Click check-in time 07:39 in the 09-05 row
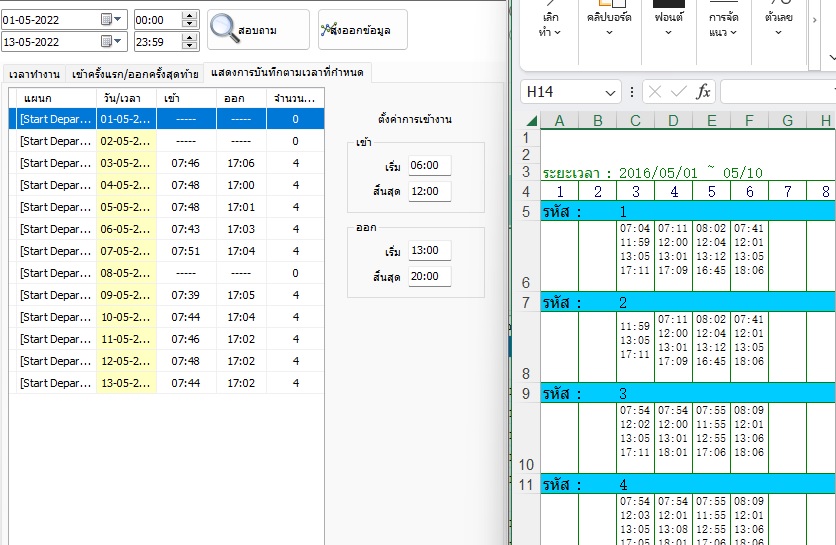 coord(186,295)
